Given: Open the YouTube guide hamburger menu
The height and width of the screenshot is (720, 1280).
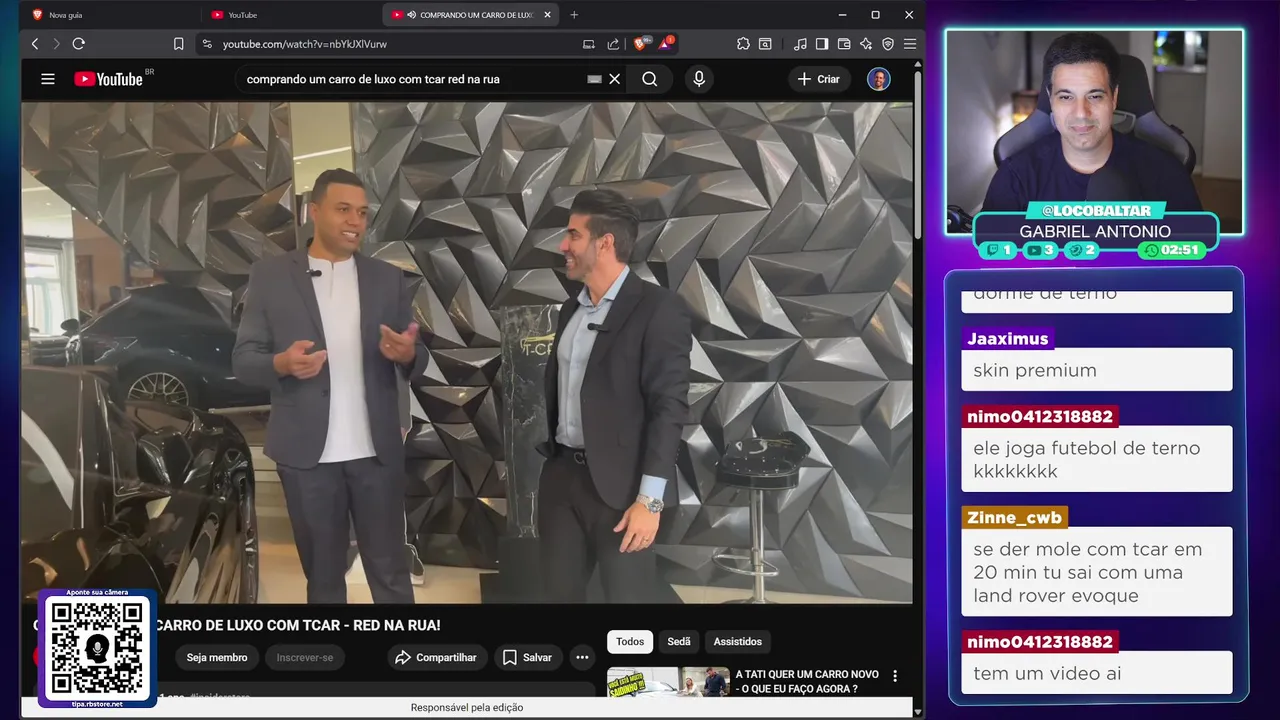Looking at the screenshot, I should 48,79.
